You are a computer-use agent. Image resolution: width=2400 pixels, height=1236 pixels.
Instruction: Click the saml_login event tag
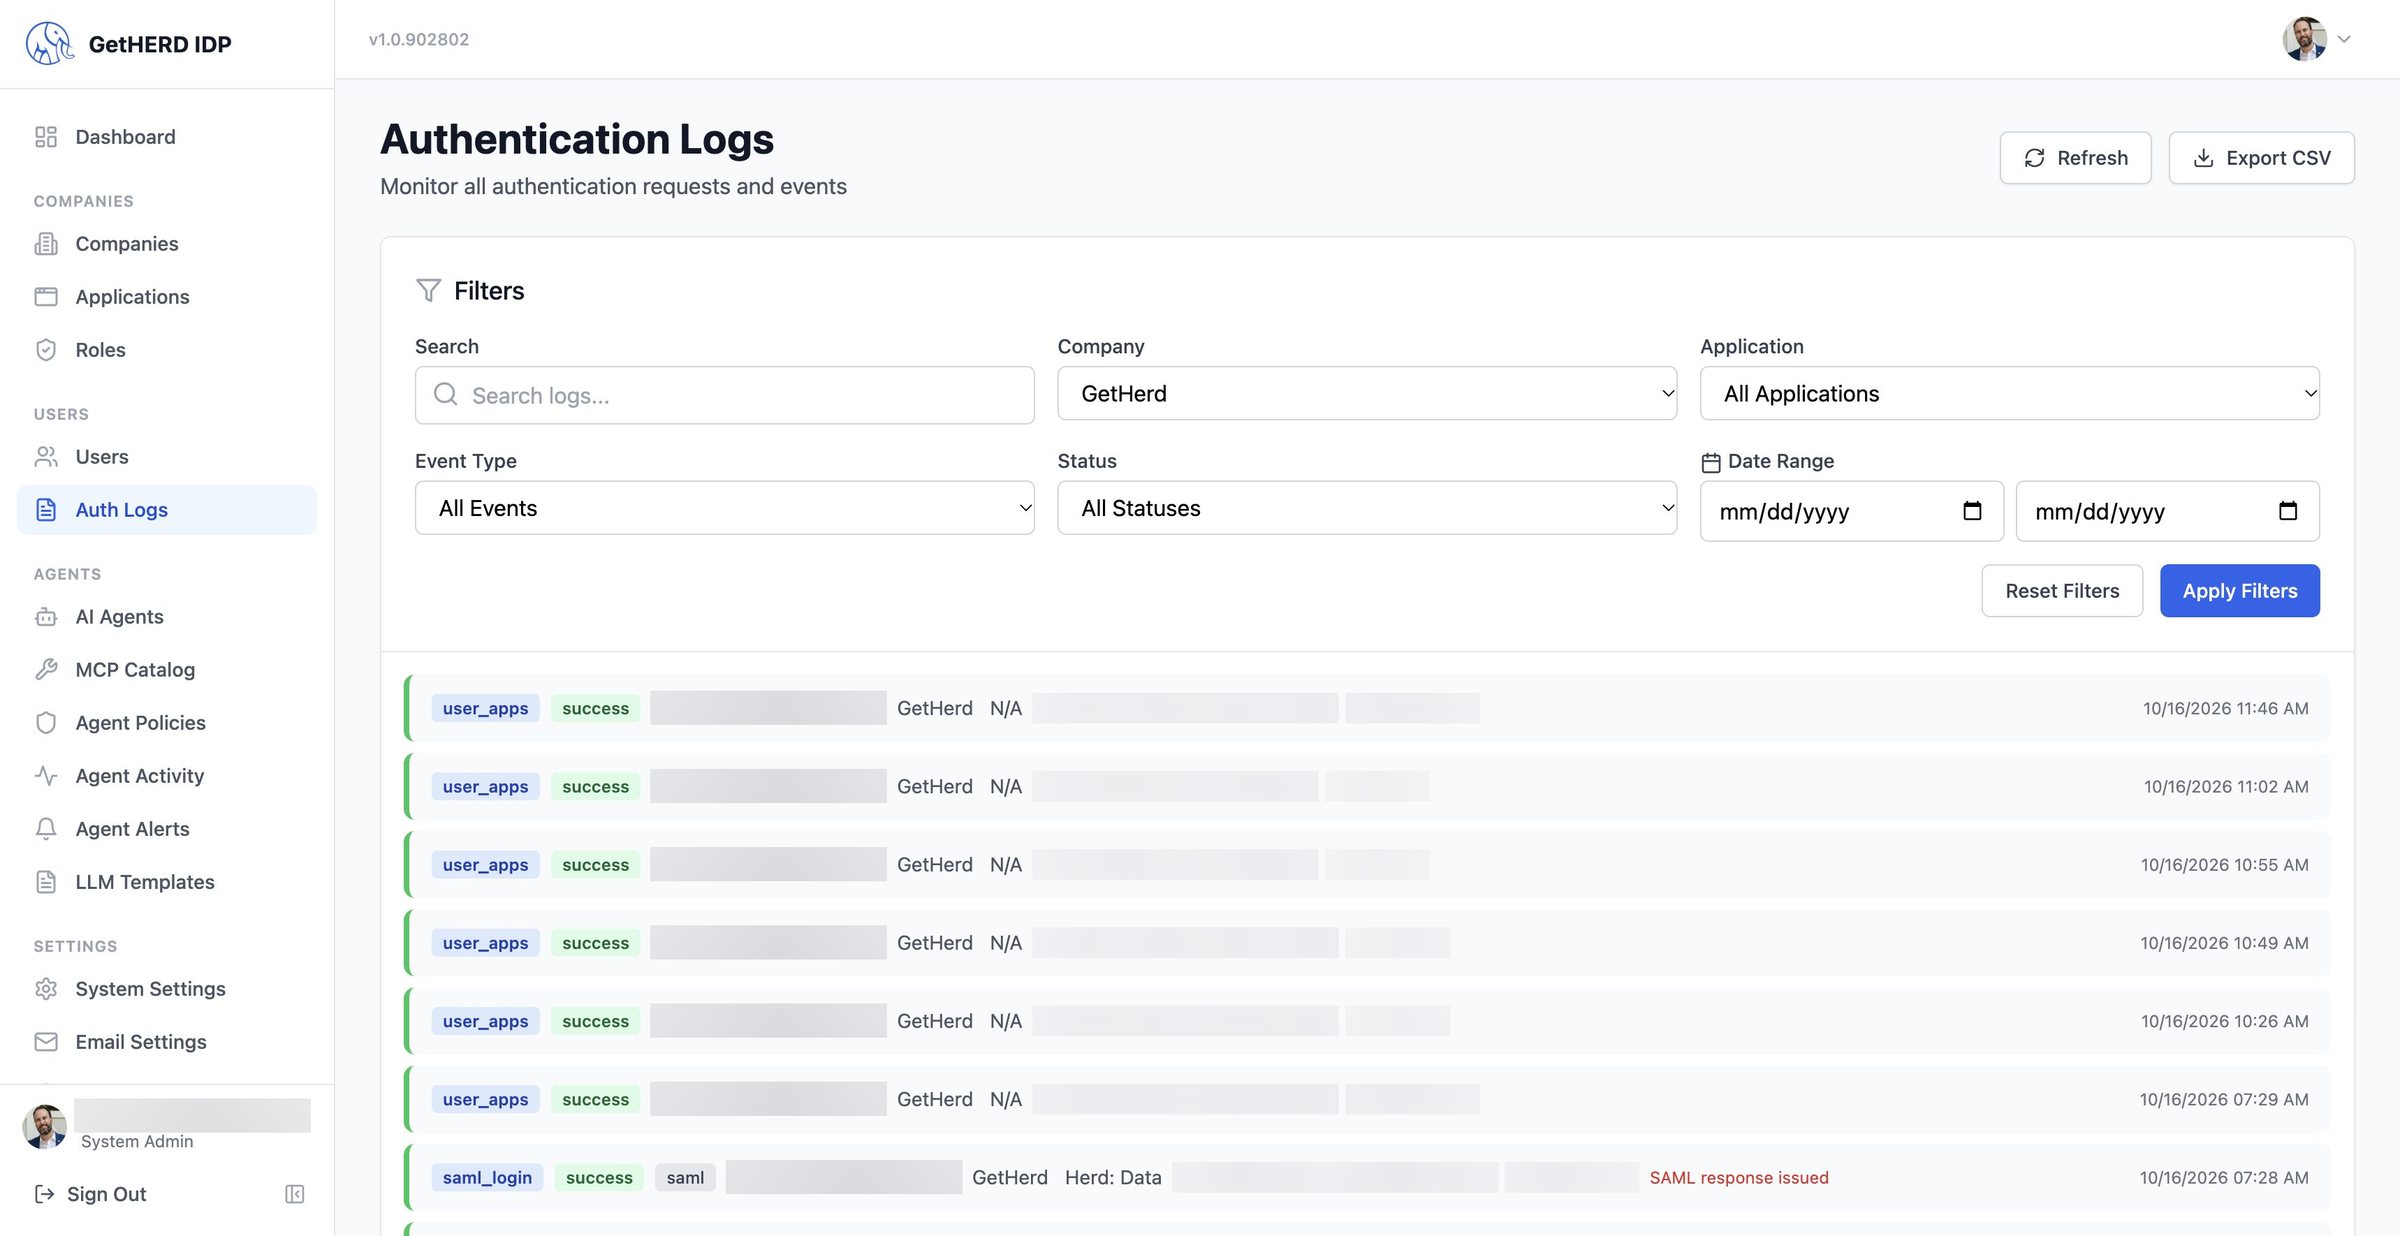point(487,1177)
